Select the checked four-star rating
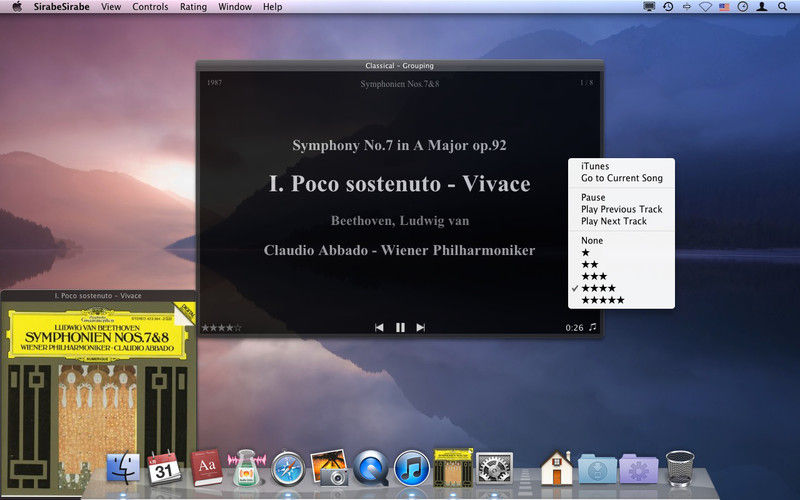 (x=598, y=288)
